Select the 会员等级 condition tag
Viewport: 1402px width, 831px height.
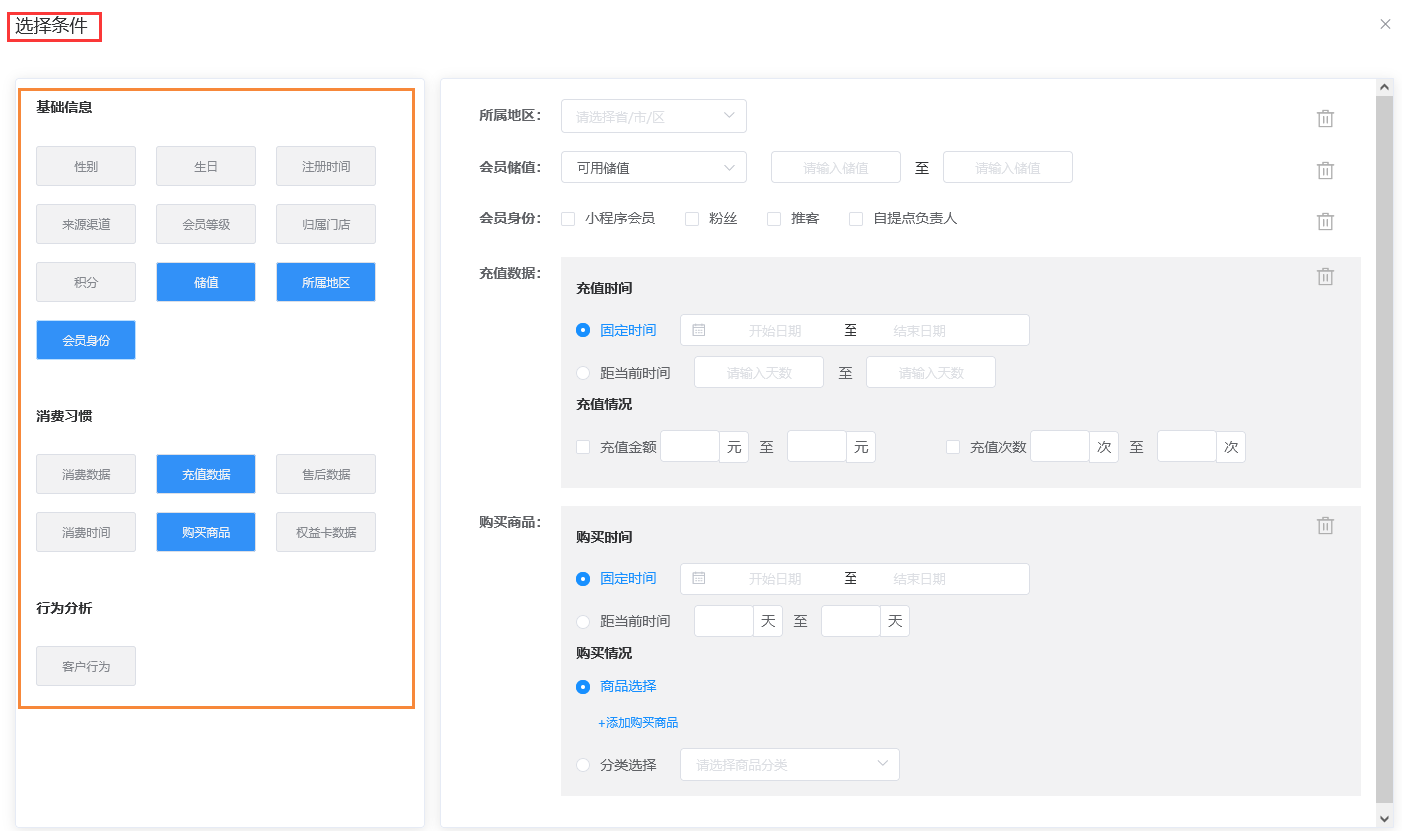tap(206, 224)
